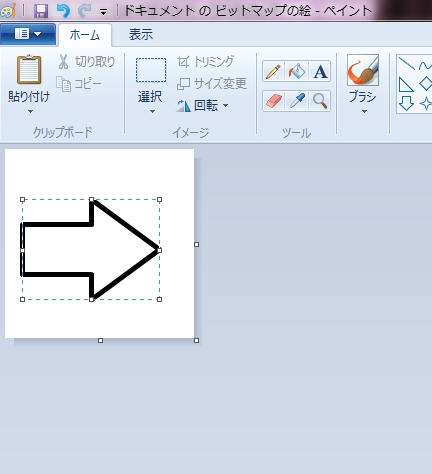
Task: Select the Fill with color bucket tool
Action: coord(297,71)
